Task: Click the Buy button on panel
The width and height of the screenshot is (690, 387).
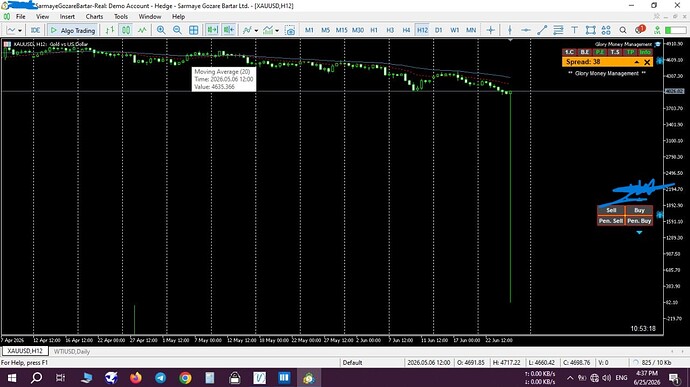Action: [x=639, y=210]
